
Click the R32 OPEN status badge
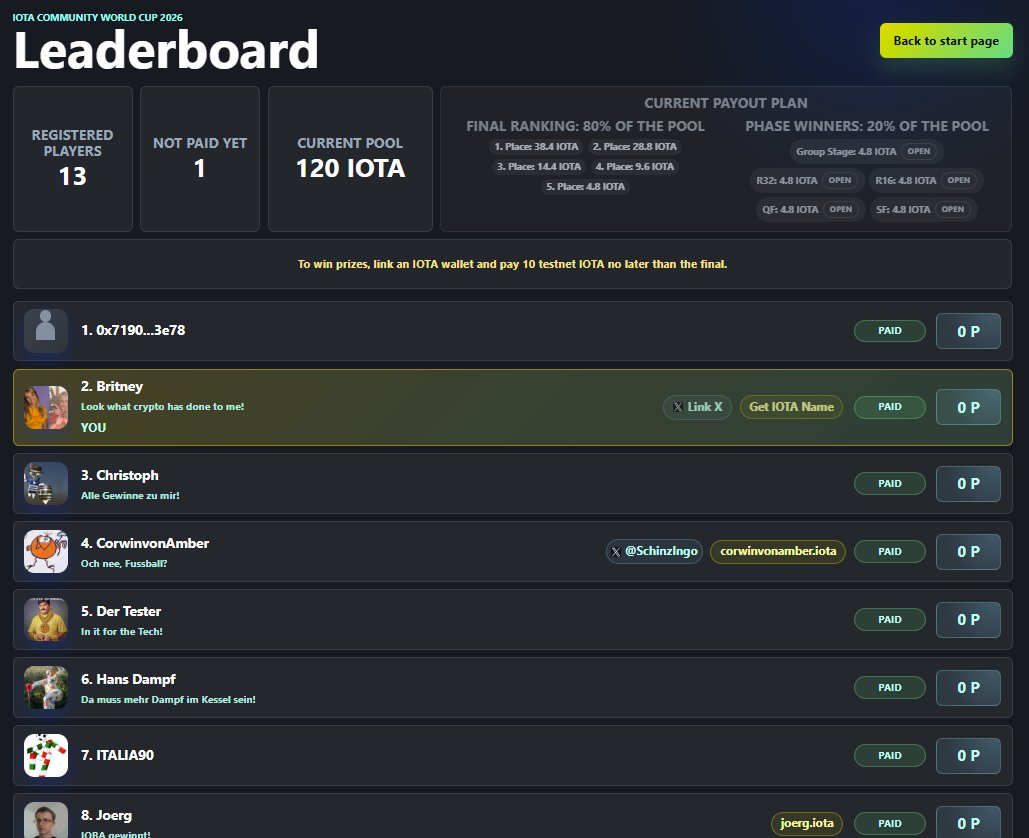tap(839, 180)
